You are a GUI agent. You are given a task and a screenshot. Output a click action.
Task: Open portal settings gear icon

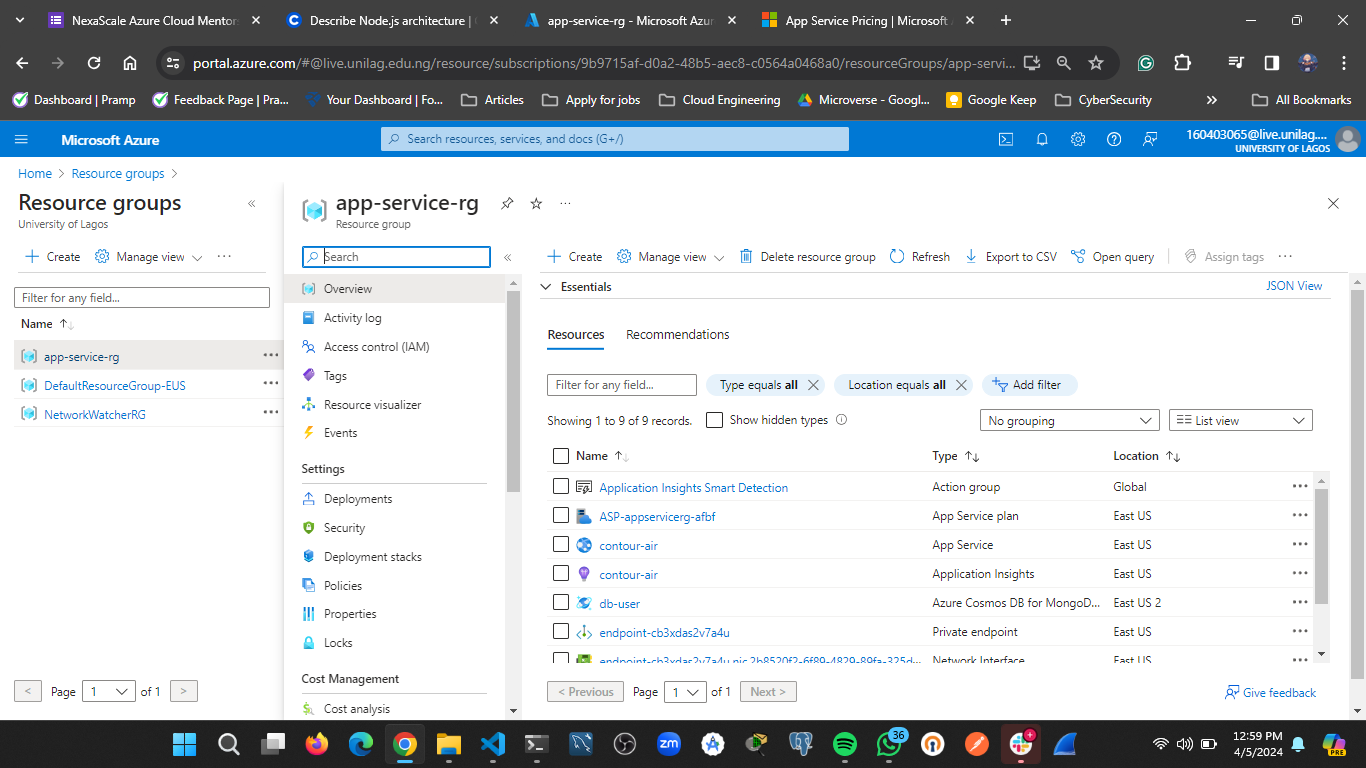coord(1078,140)
